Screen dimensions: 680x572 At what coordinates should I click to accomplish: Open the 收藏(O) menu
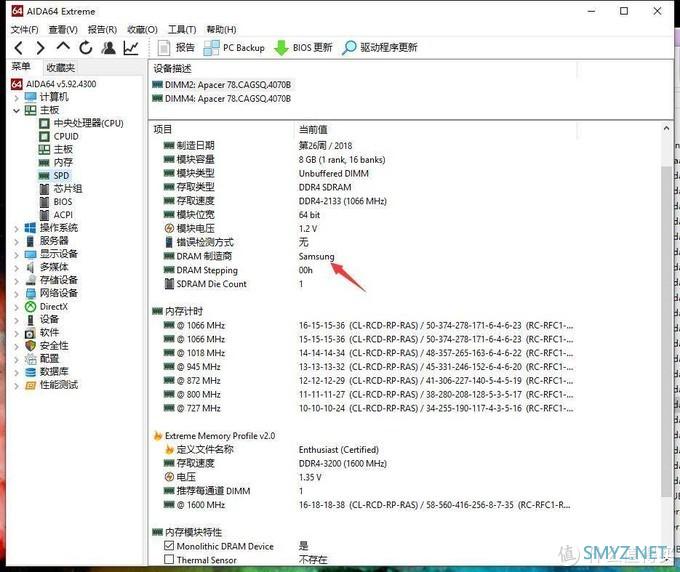coord(142,29)
